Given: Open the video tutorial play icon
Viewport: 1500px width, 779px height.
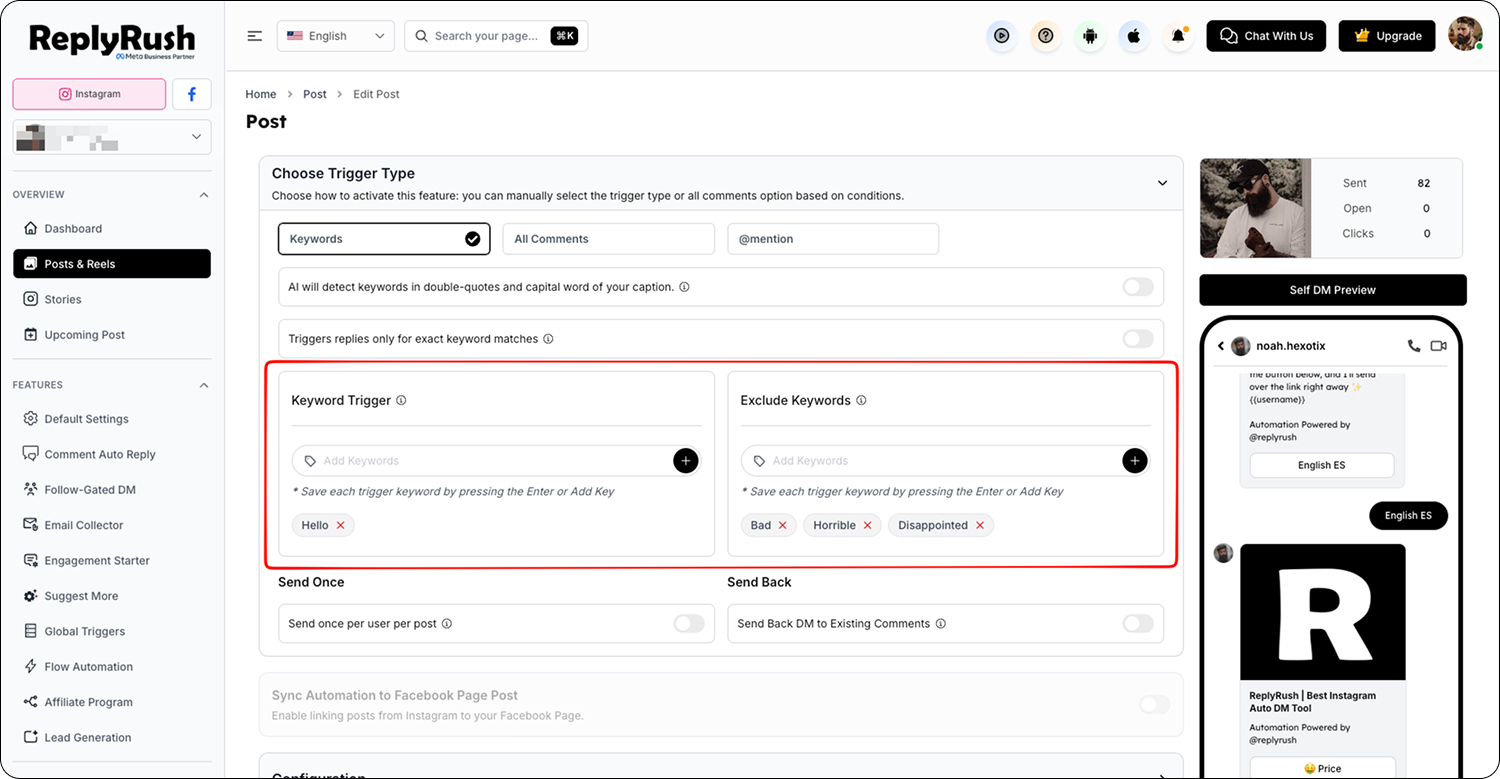Looking at the screenshot, I should (1001, 36).
